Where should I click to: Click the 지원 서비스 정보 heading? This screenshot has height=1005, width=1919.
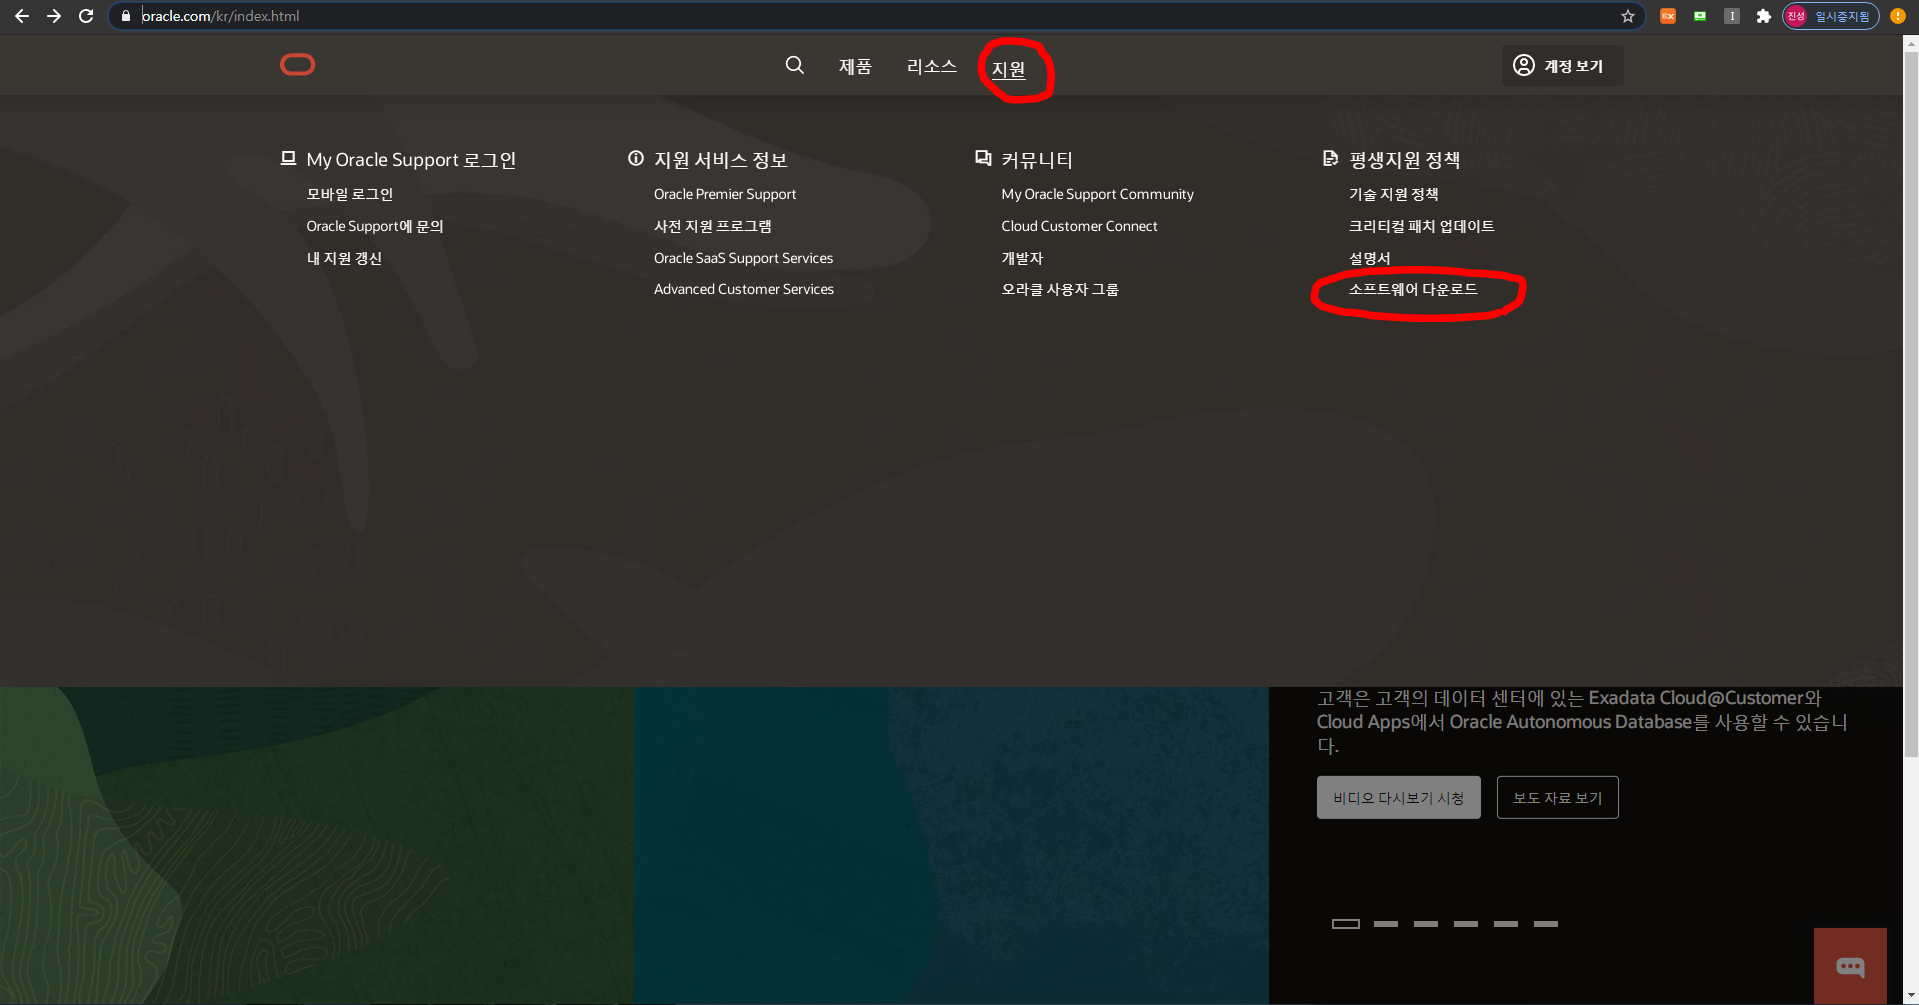(x=720, y=160)
